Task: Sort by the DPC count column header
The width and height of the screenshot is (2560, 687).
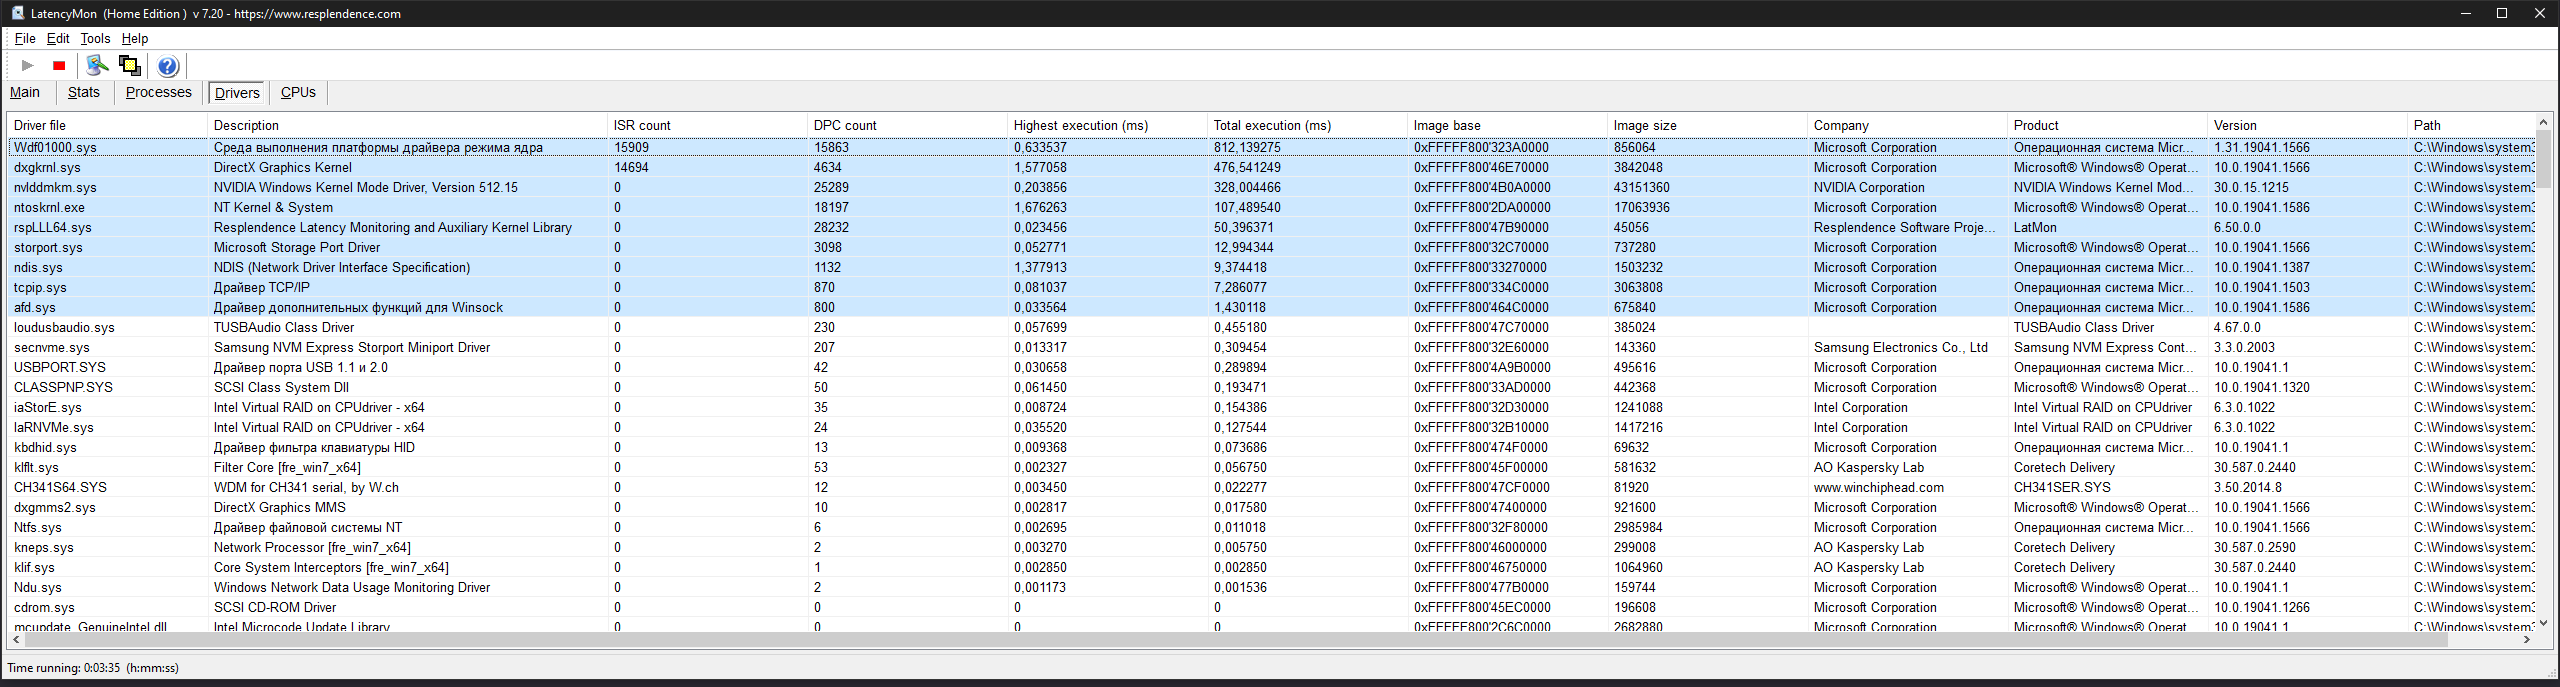Action: coord(908,125)
